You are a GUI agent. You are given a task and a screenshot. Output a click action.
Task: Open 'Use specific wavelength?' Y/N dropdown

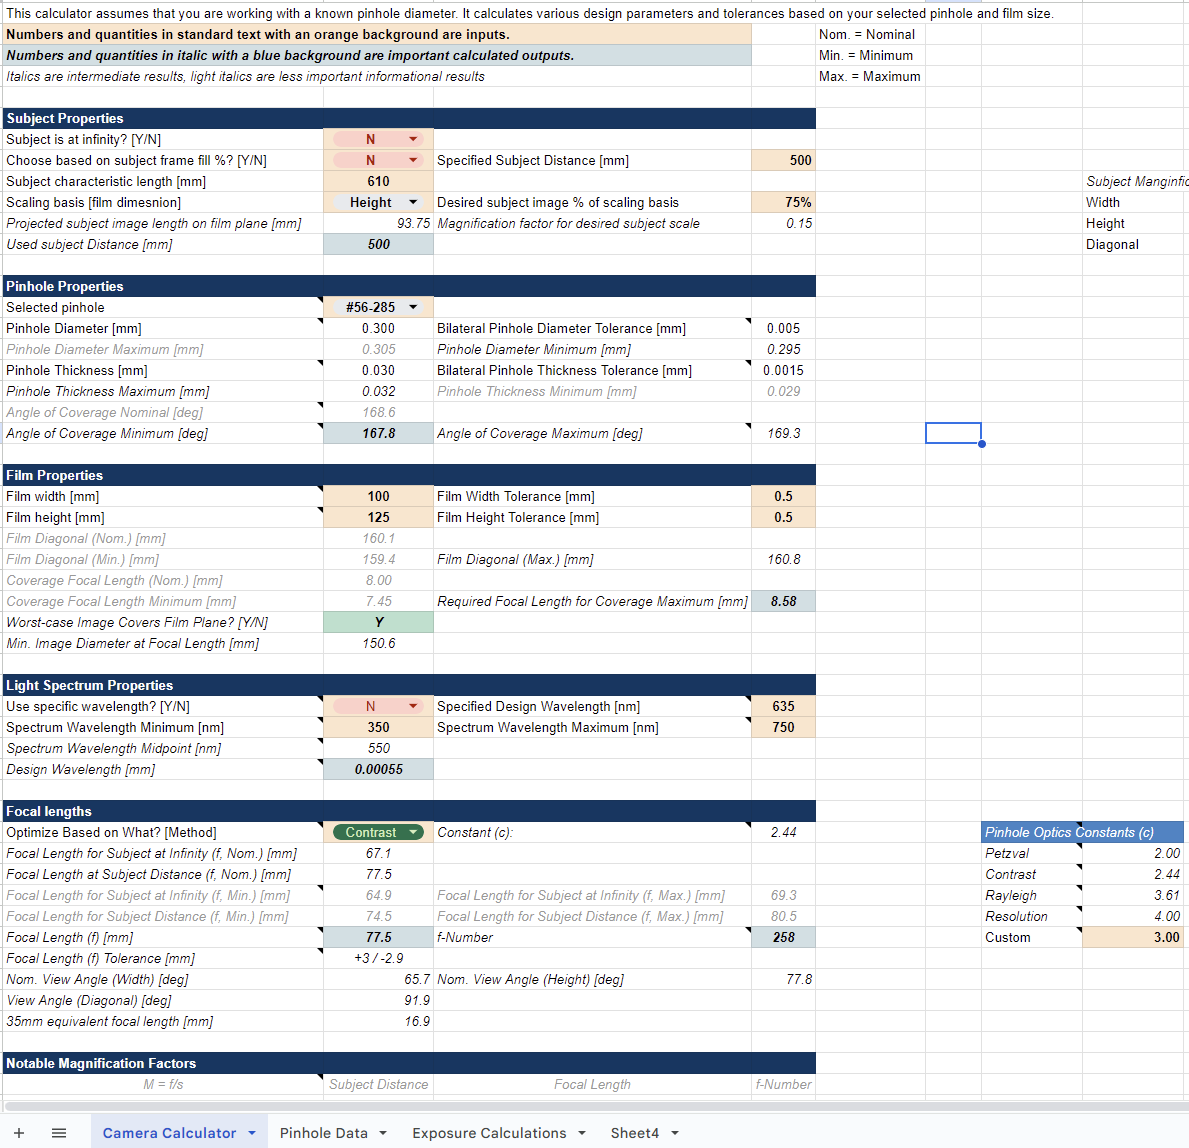click(413, 706)
